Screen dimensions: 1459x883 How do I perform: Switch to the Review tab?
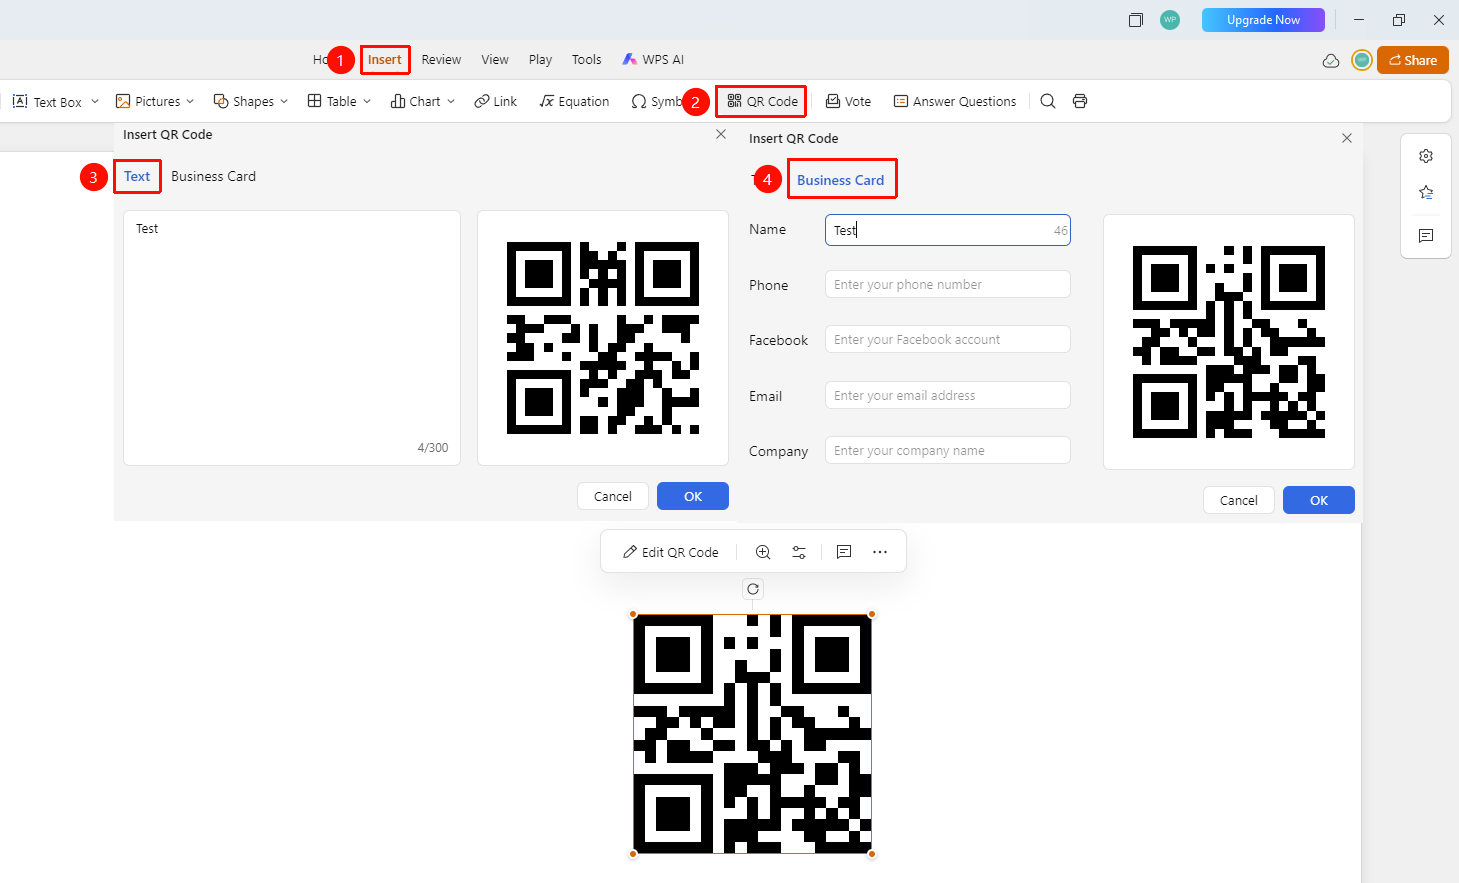441,60
